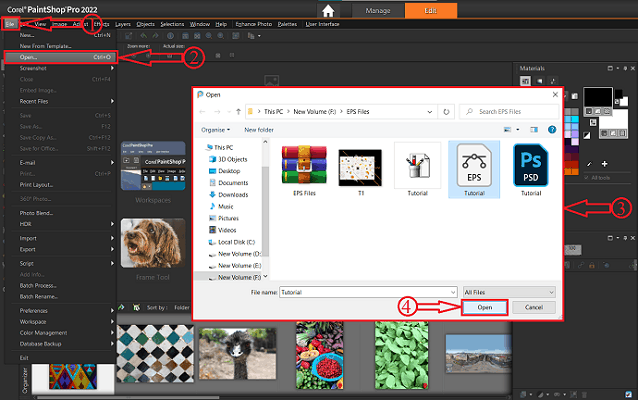
Task: Choose Open... from the File menu
Action: pyautogui.click(x=60, y=57)
